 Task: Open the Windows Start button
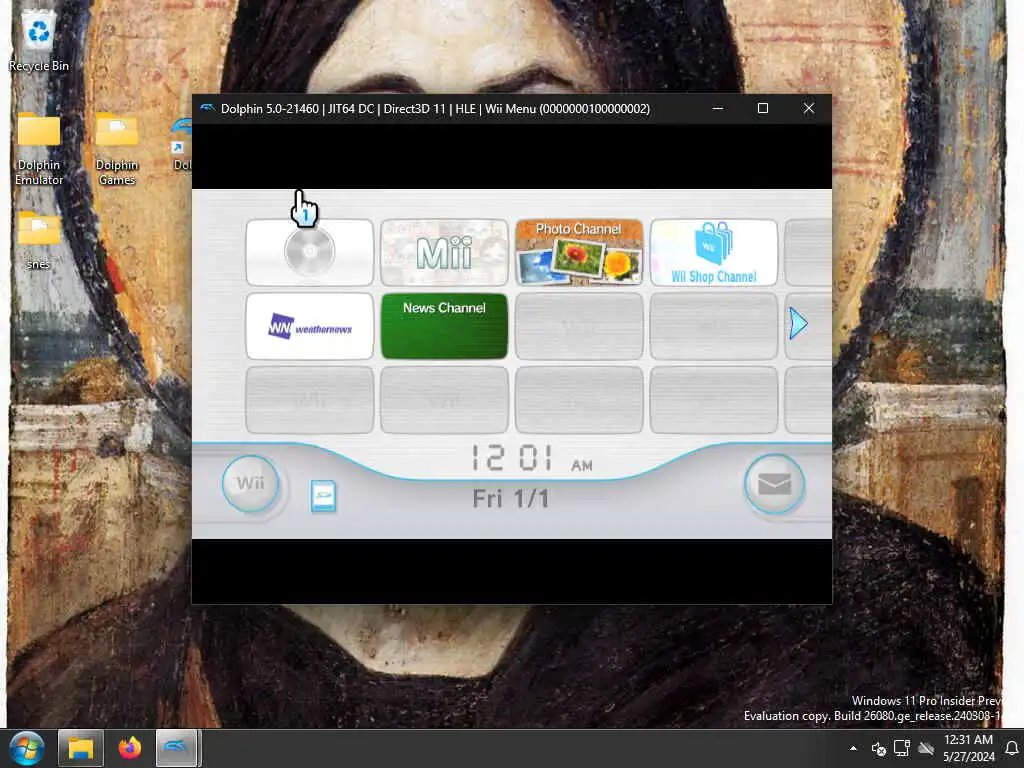pyautogui.click(x=27, y=748)
